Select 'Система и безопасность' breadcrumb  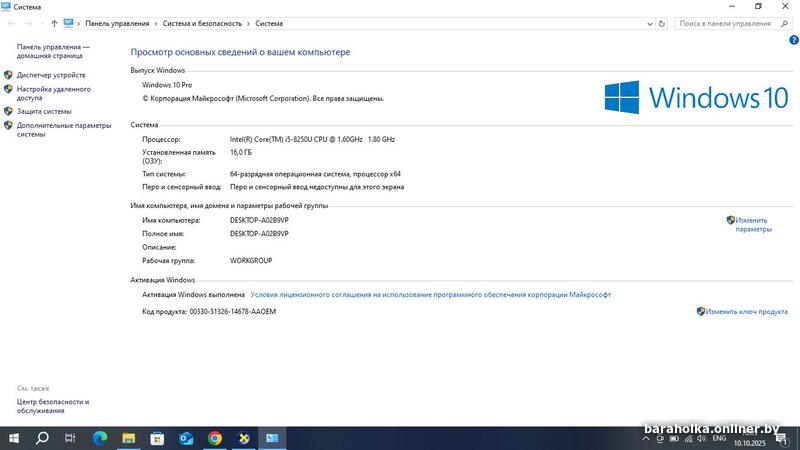pos(202,23)
